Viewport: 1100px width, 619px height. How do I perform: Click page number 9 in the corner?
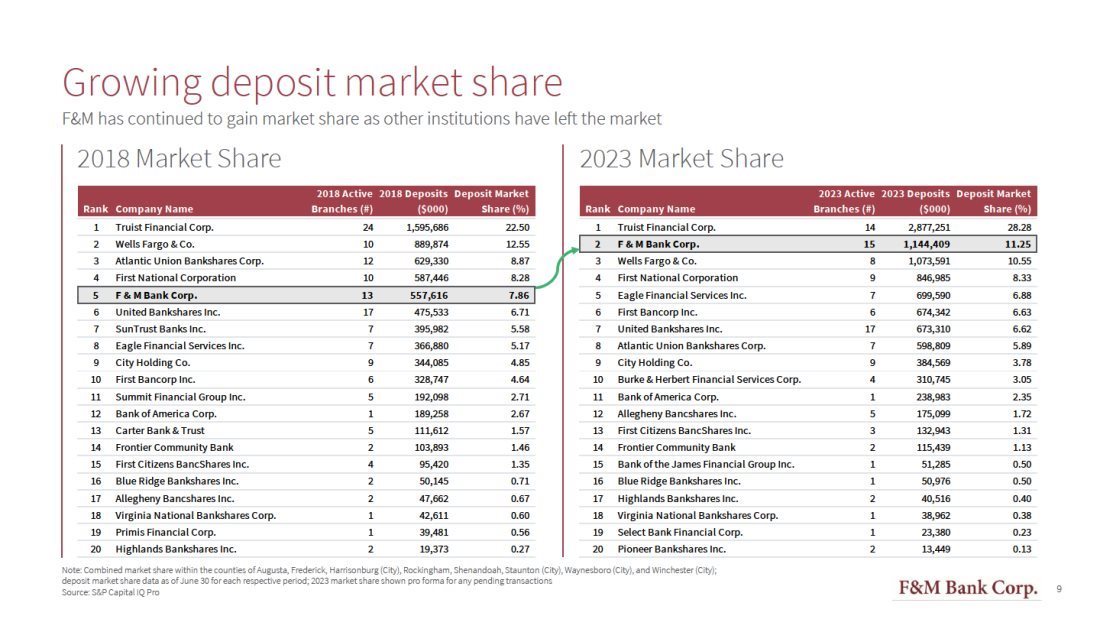pyautogui.click(x=1059, y=590)
